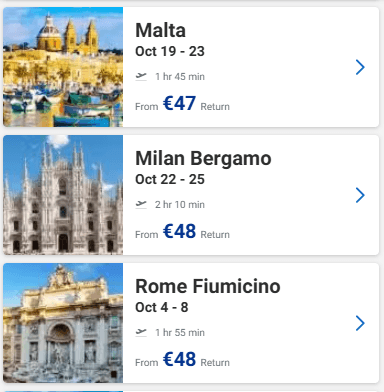Image resolution: width=384 pixels, height=392 pixels.
Task: Click the plane icon beside 2 hr 10 min
Action: 141,204
